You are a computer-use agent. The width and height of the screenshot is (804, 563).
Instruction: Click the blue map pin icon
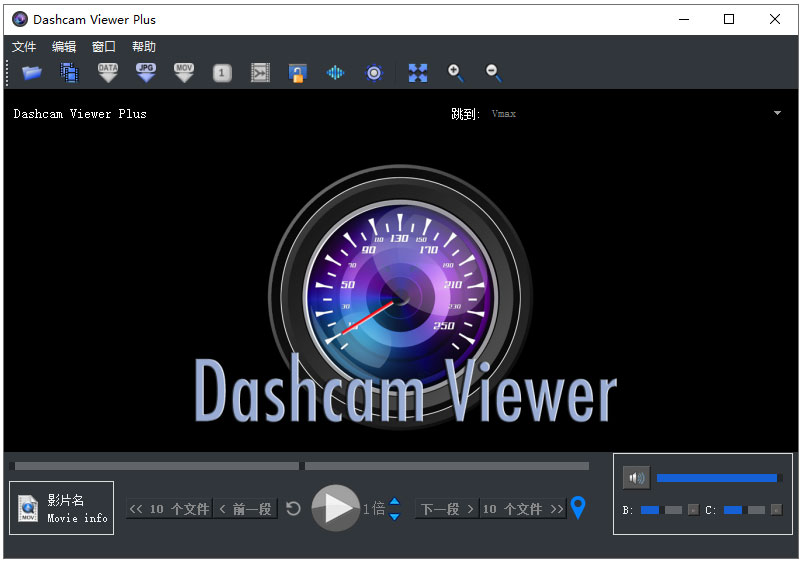tap(578, 508)
